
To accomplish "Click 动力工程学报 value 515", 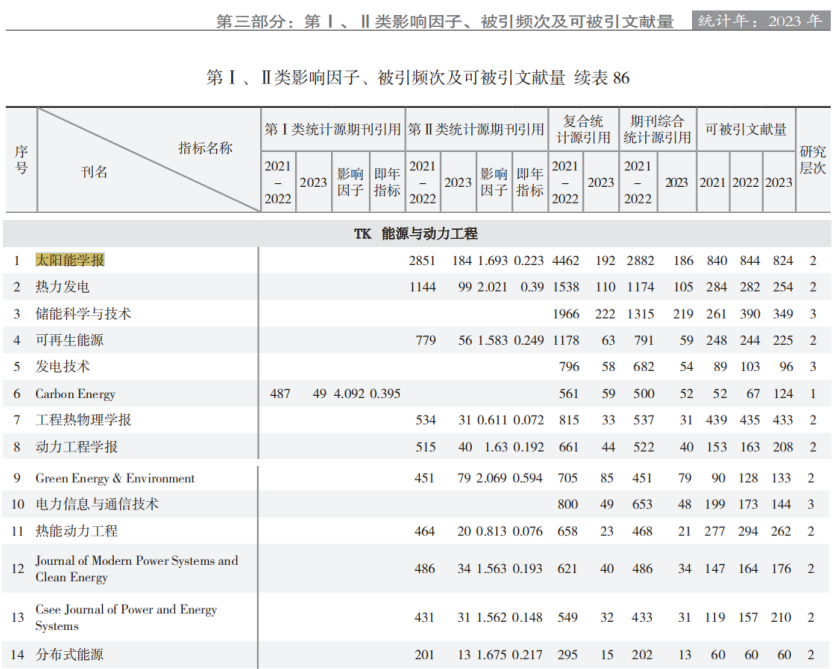I will 425,447.
